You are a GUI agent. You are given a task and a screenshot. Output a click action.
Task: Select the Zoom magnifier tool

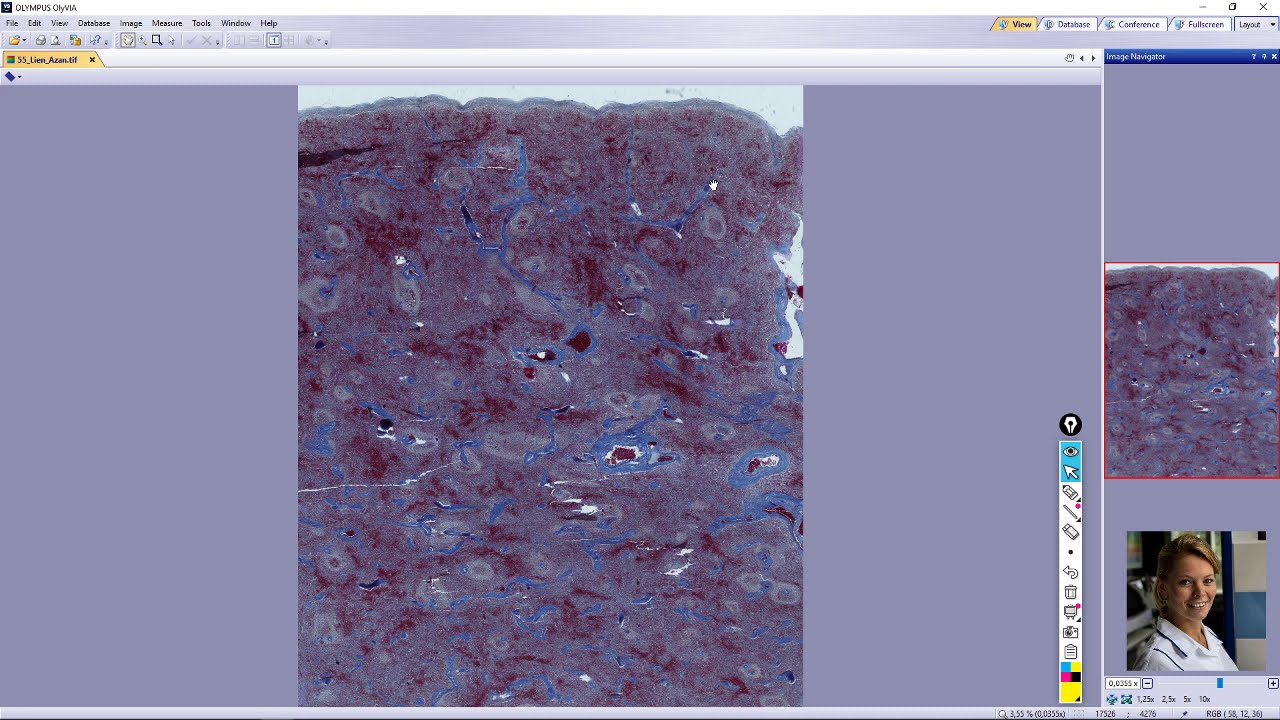click(x=142, y=40)
